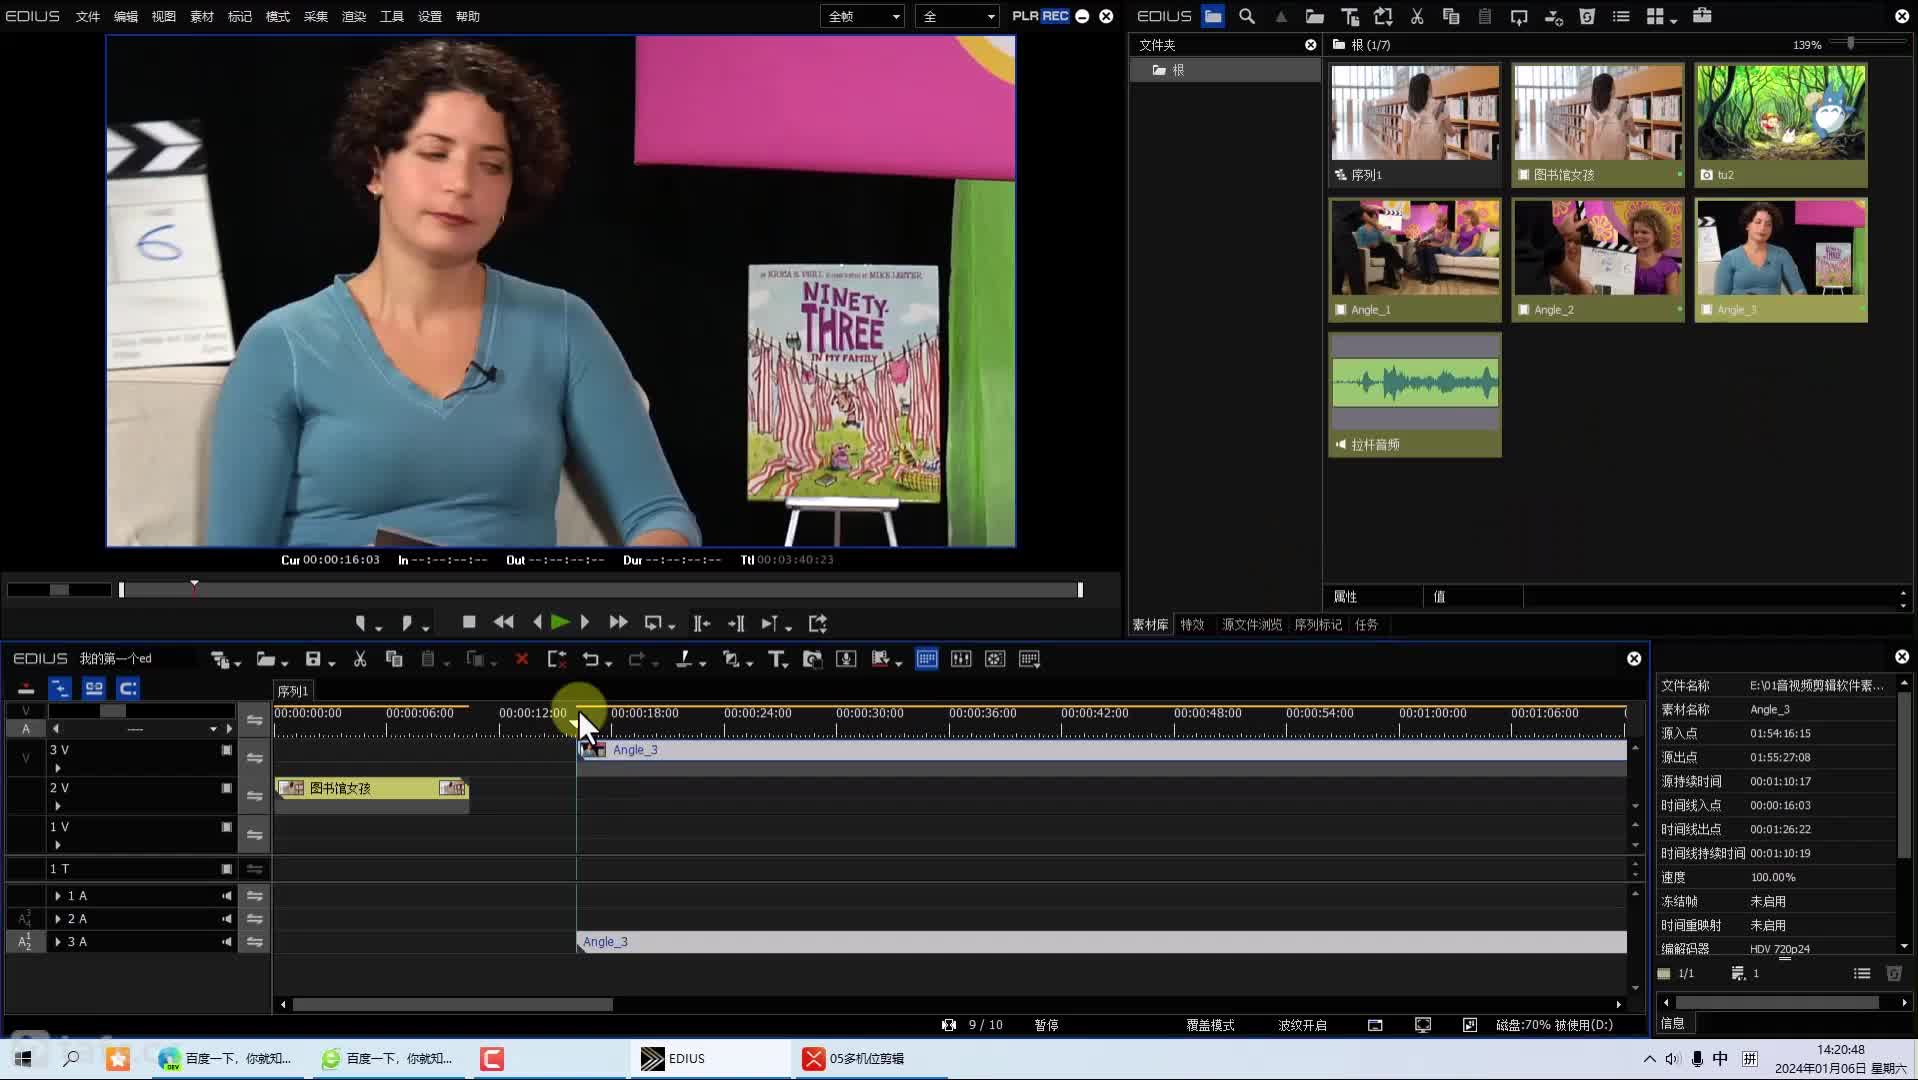Click the Rewind button in the player

coord(504,622)
